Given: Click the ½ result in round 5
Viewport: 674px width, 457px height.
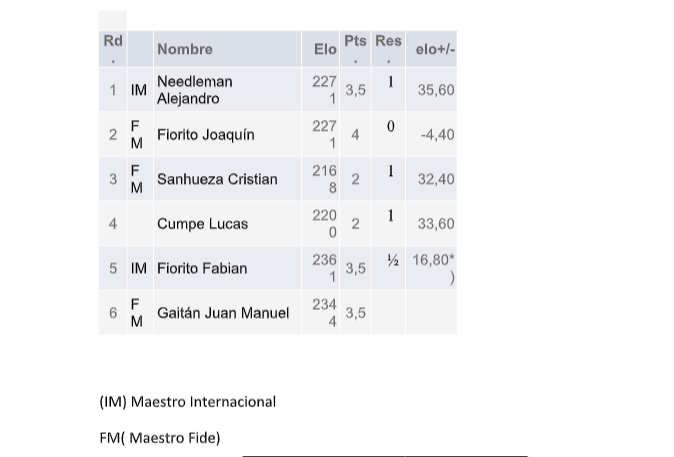Looking at the screenshot, I should (x=392, y=260).
